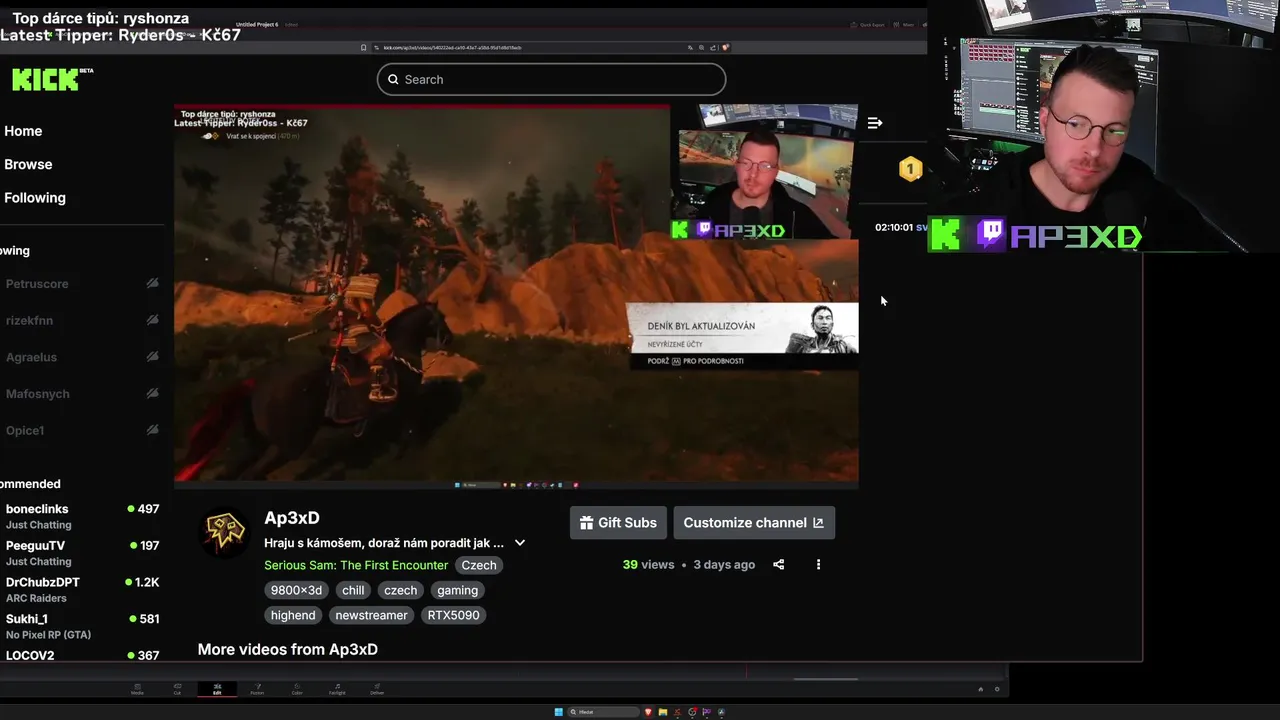Switch to the Media page tab

137,690
